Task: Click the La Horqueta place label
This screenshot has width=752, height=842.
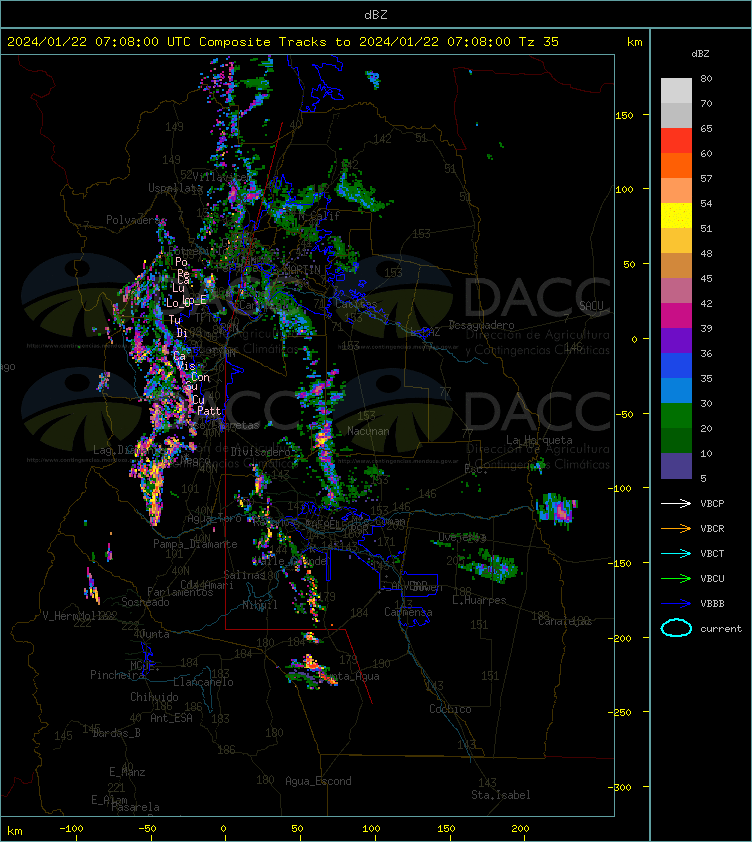Action: pyautogui.click(x=539, y=440)
